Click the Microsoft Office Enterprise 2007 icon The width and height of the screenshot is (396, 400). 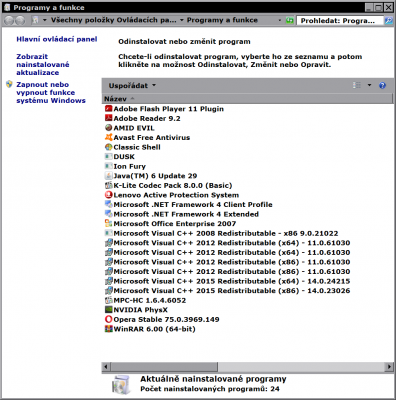[108, 223]
